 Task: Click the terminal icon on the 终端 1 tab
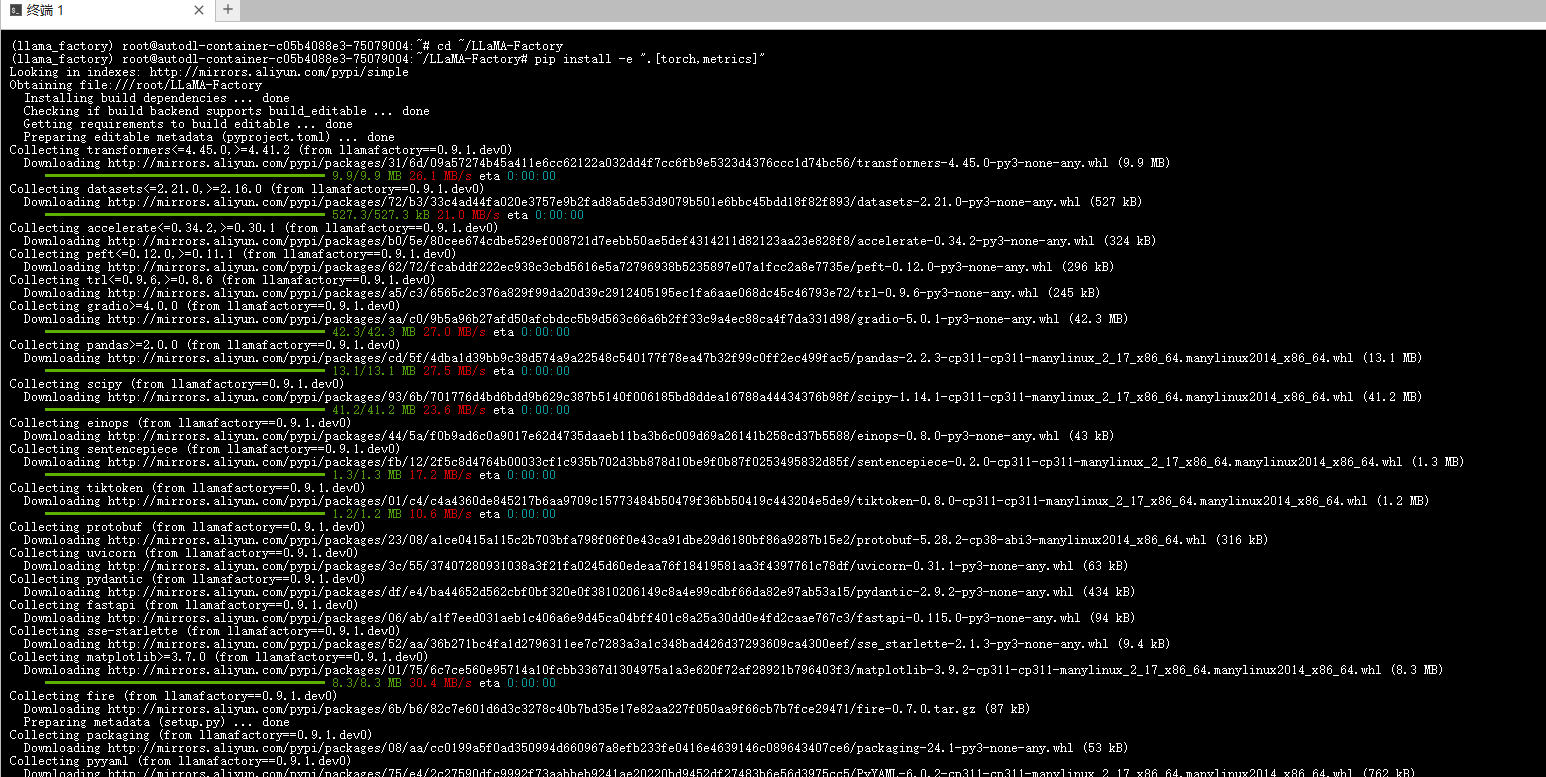[x=15, y=10]
